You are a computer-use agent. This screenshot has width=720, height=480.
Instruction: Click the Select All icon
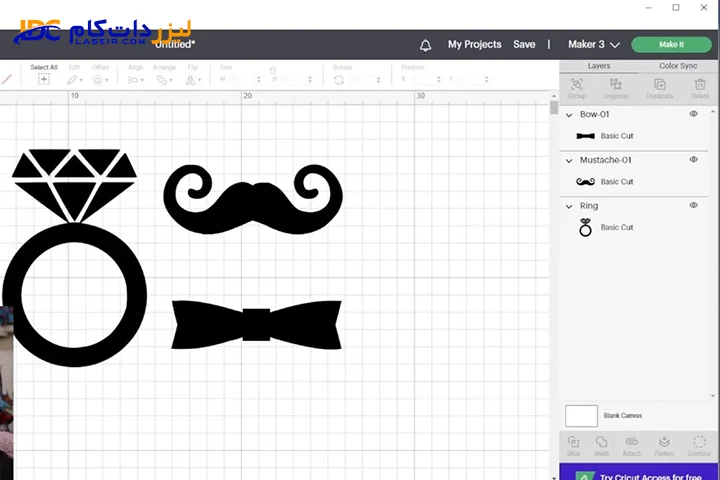[x=43, y=79]
